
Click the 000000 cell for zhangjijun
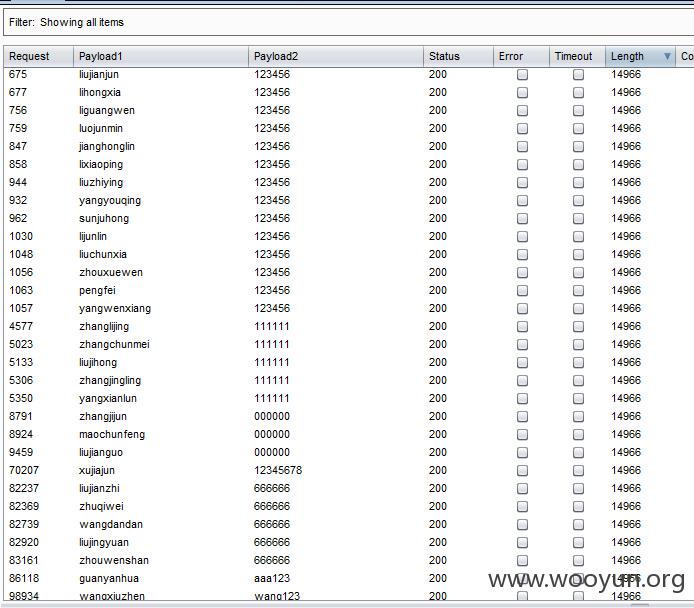[x=272, y=416]
